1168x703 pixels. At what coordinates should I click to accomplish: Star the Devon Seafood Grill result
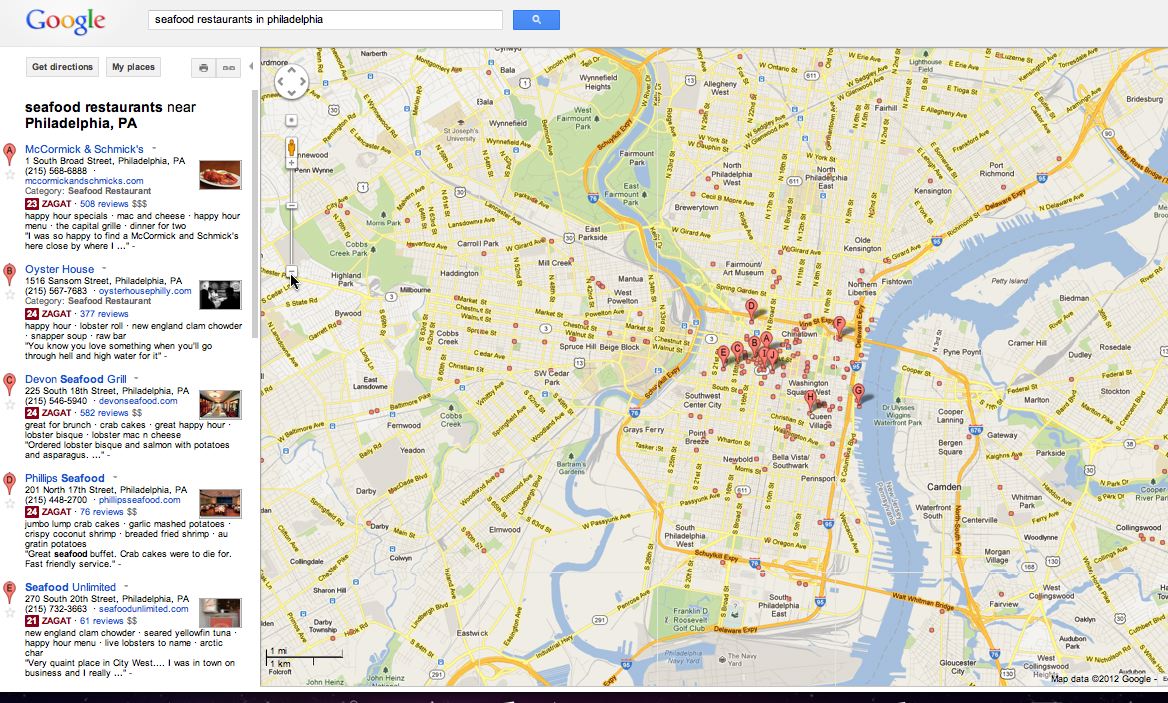[10, 405]
